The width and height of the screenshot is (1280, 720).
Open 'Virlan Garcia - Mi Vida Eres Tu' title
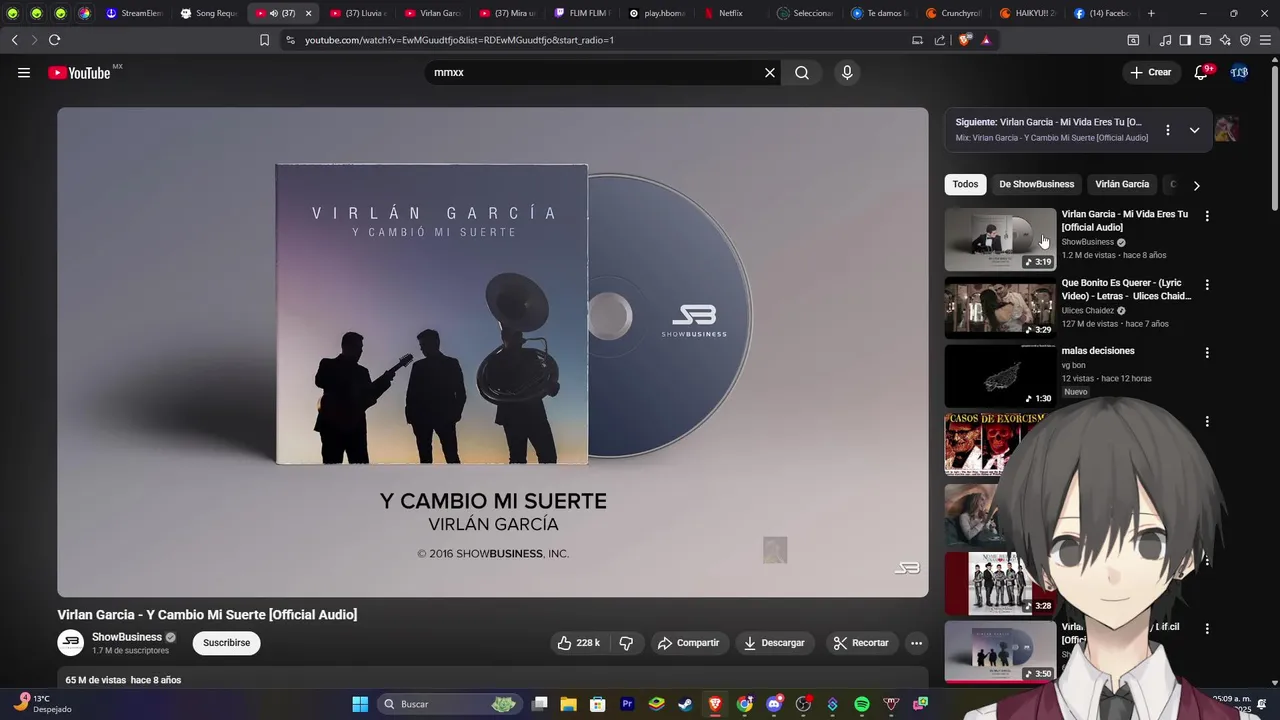[x=1125, y=220]
